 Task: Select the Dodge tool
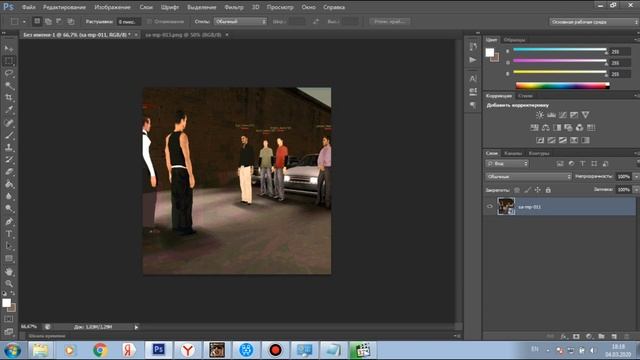click(9, 209)
